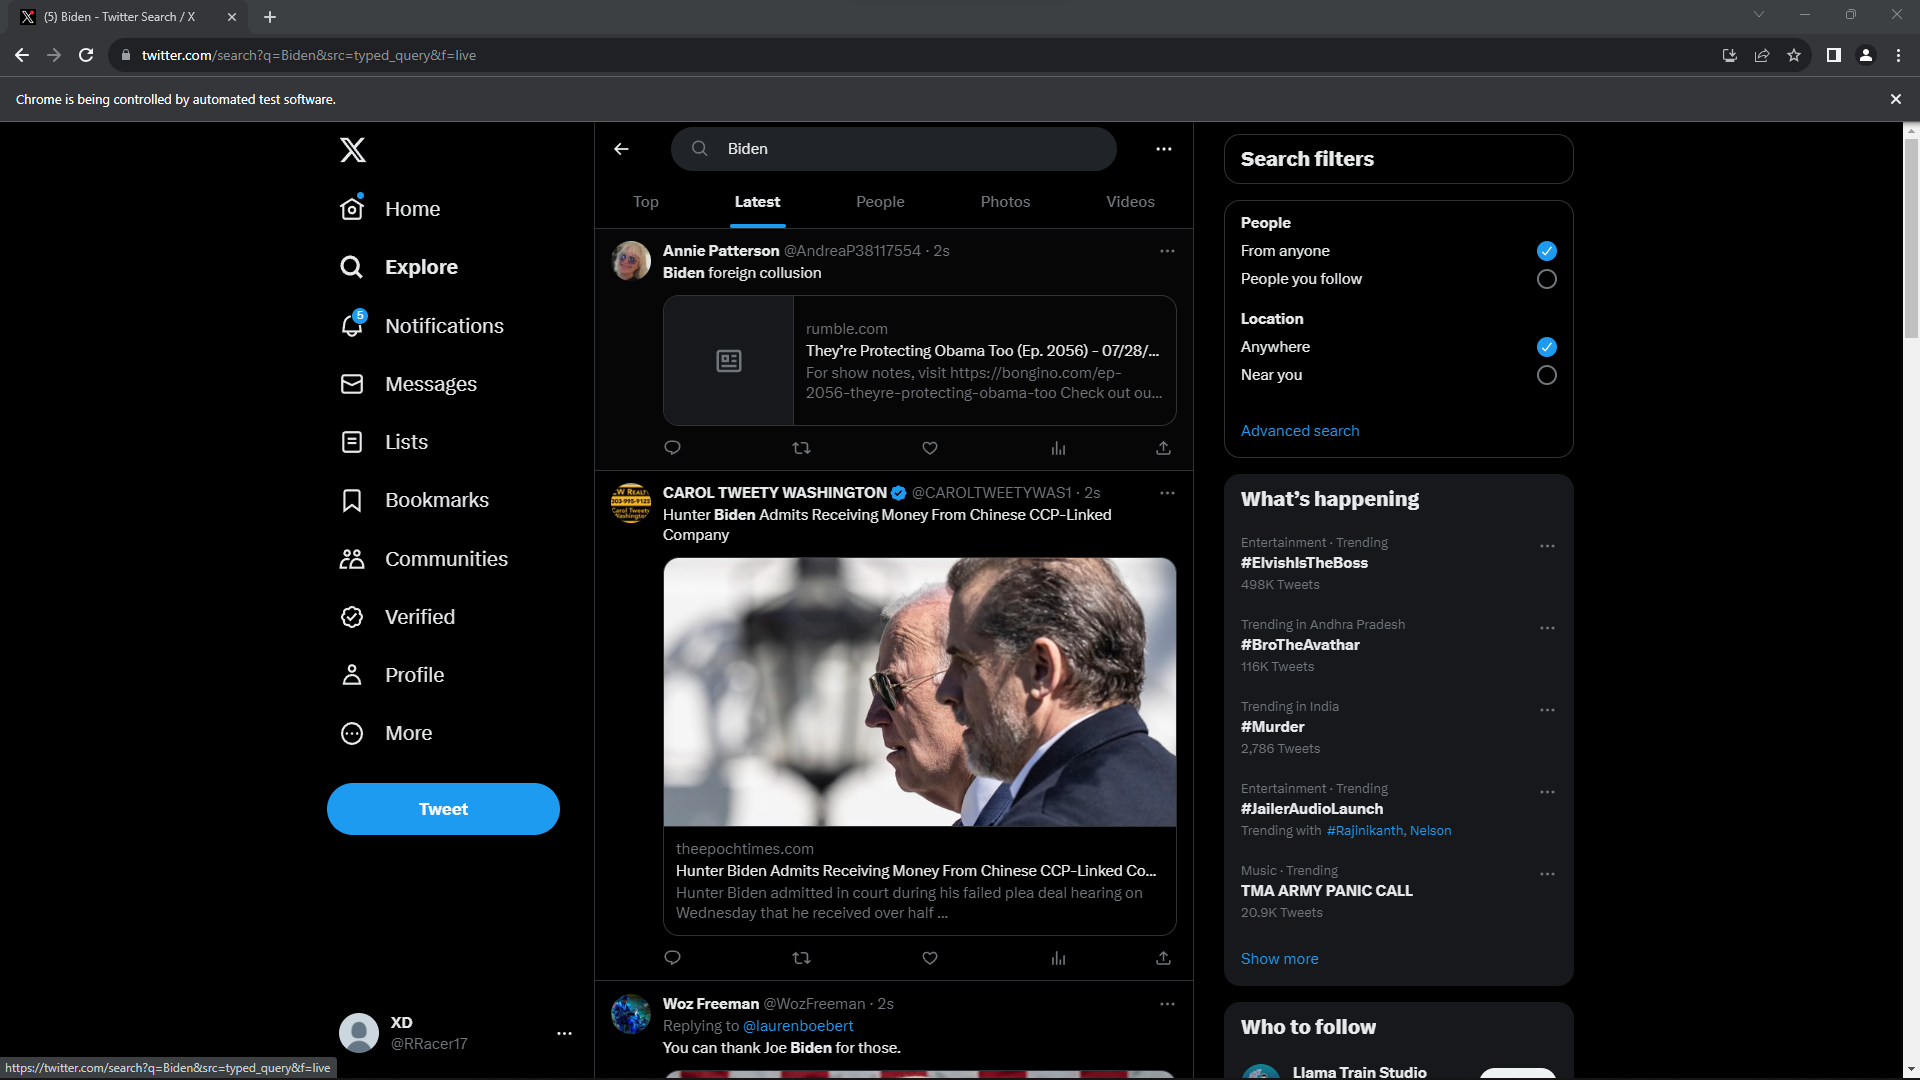This screenshot has height=1080, width=1920.
Task: Open more options on Annie Patterson's tweet
Action: click(x=1166, y=251)
